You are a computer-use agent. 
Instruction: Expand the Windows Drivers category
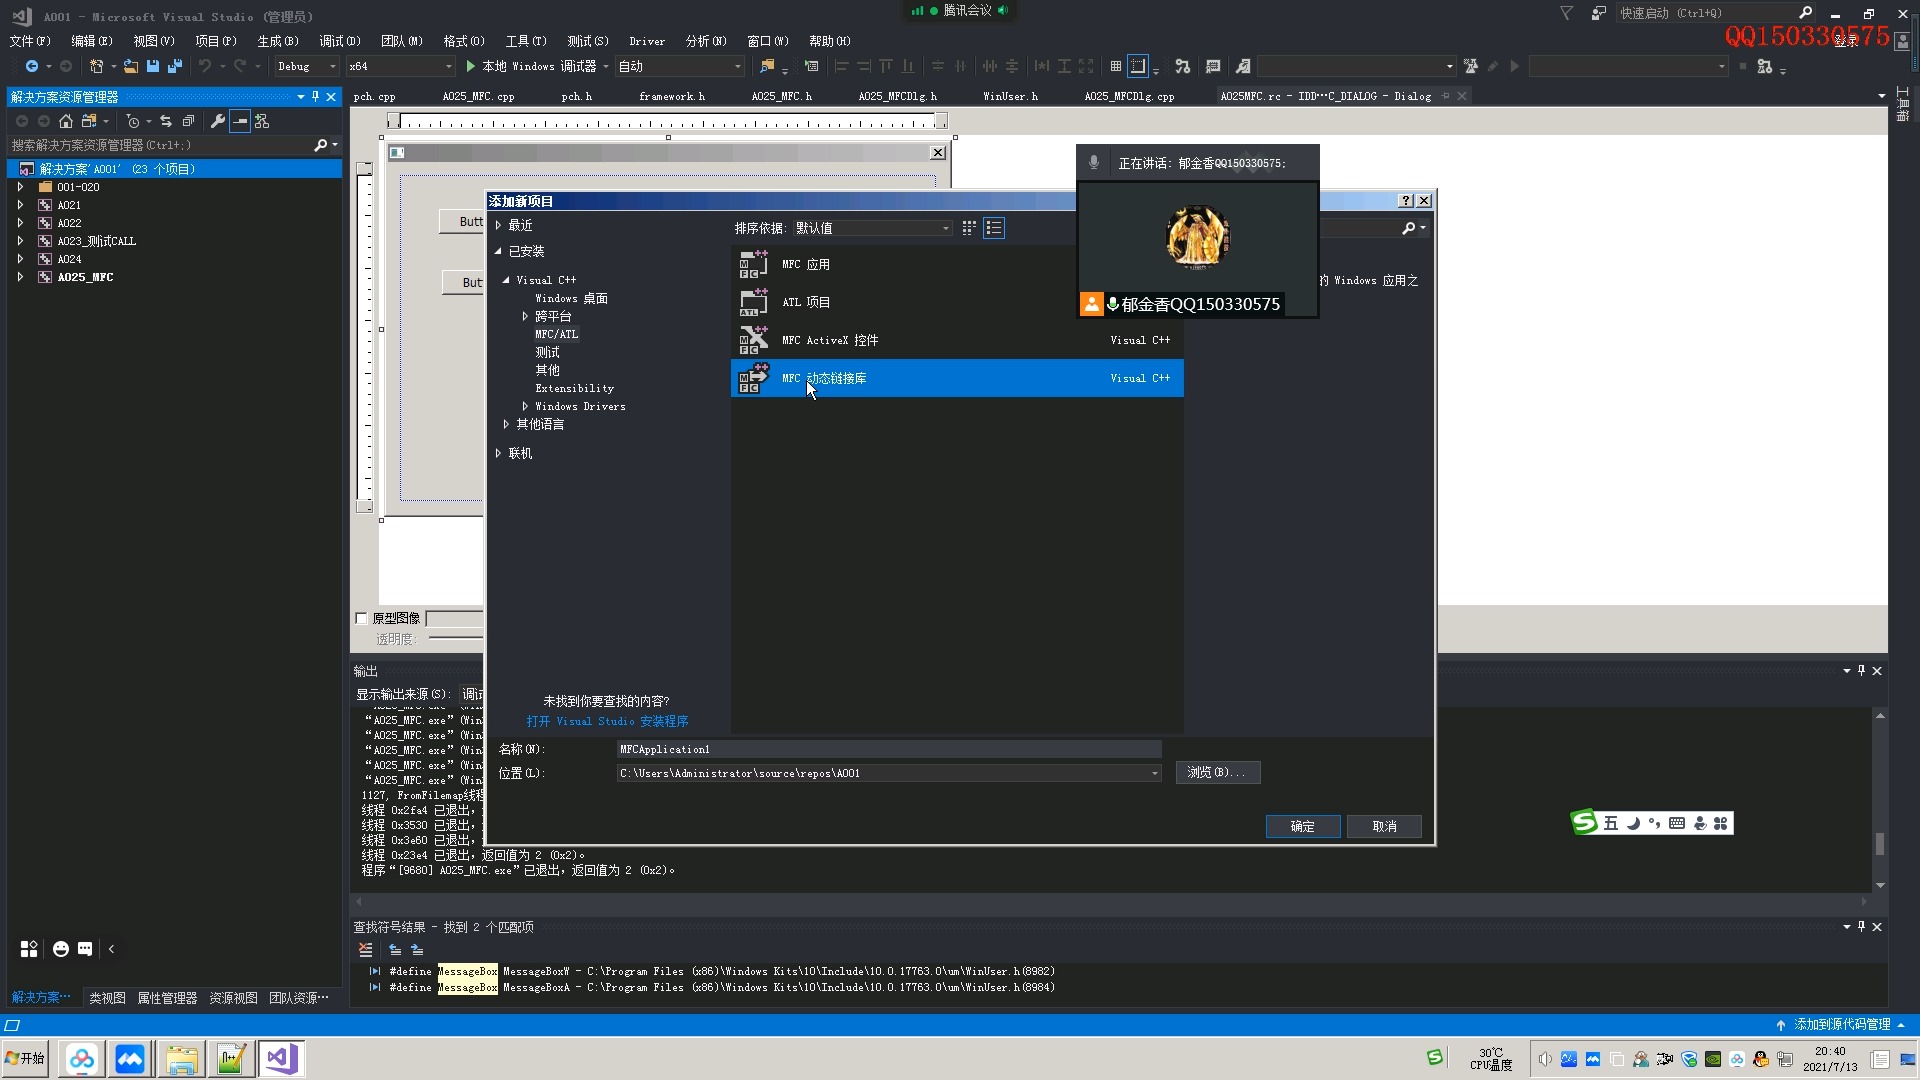pos(525,406)
